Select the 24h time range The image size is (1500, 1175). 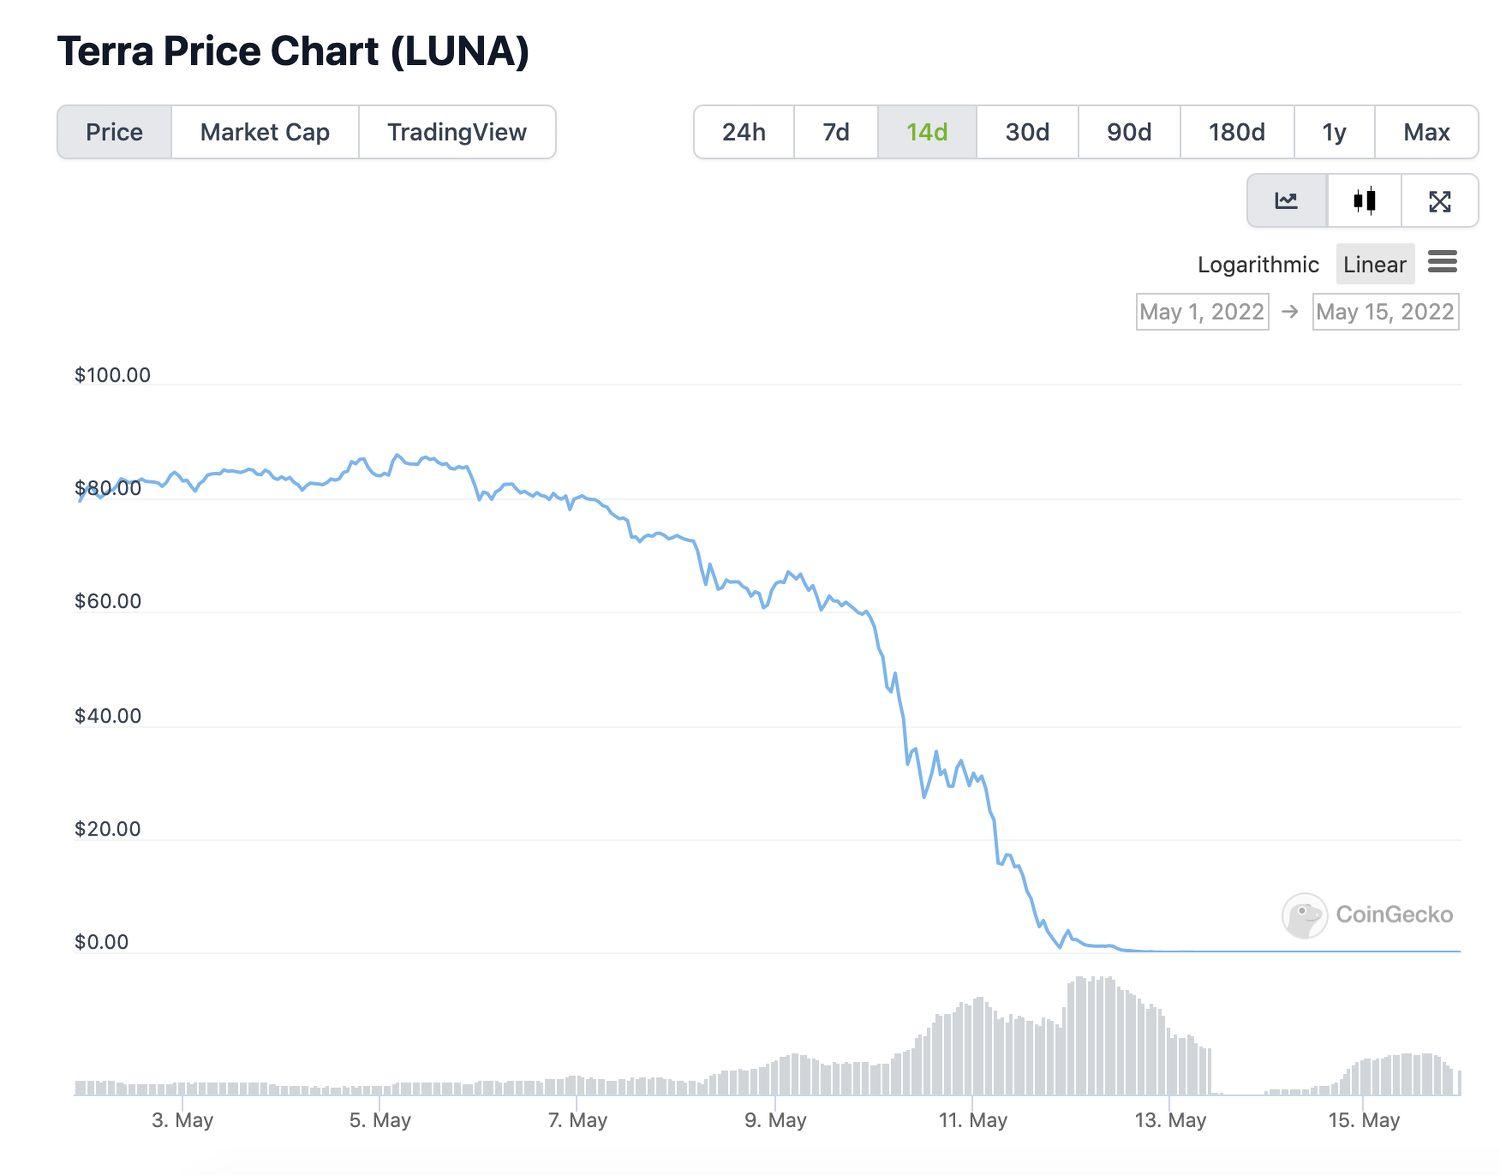click(x=744, y=132)
